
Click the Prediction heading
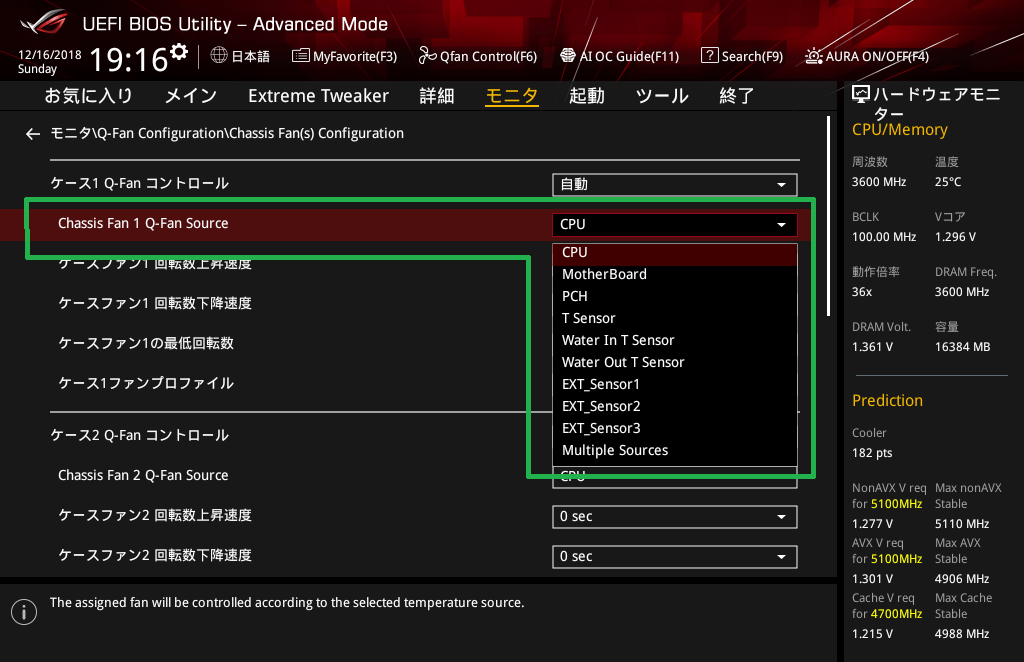tap(888, 401)
